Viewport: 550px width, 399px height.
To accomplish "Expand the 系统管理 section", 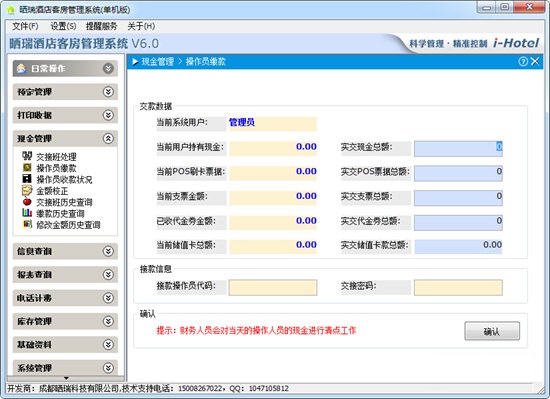I will click(108, 367).
